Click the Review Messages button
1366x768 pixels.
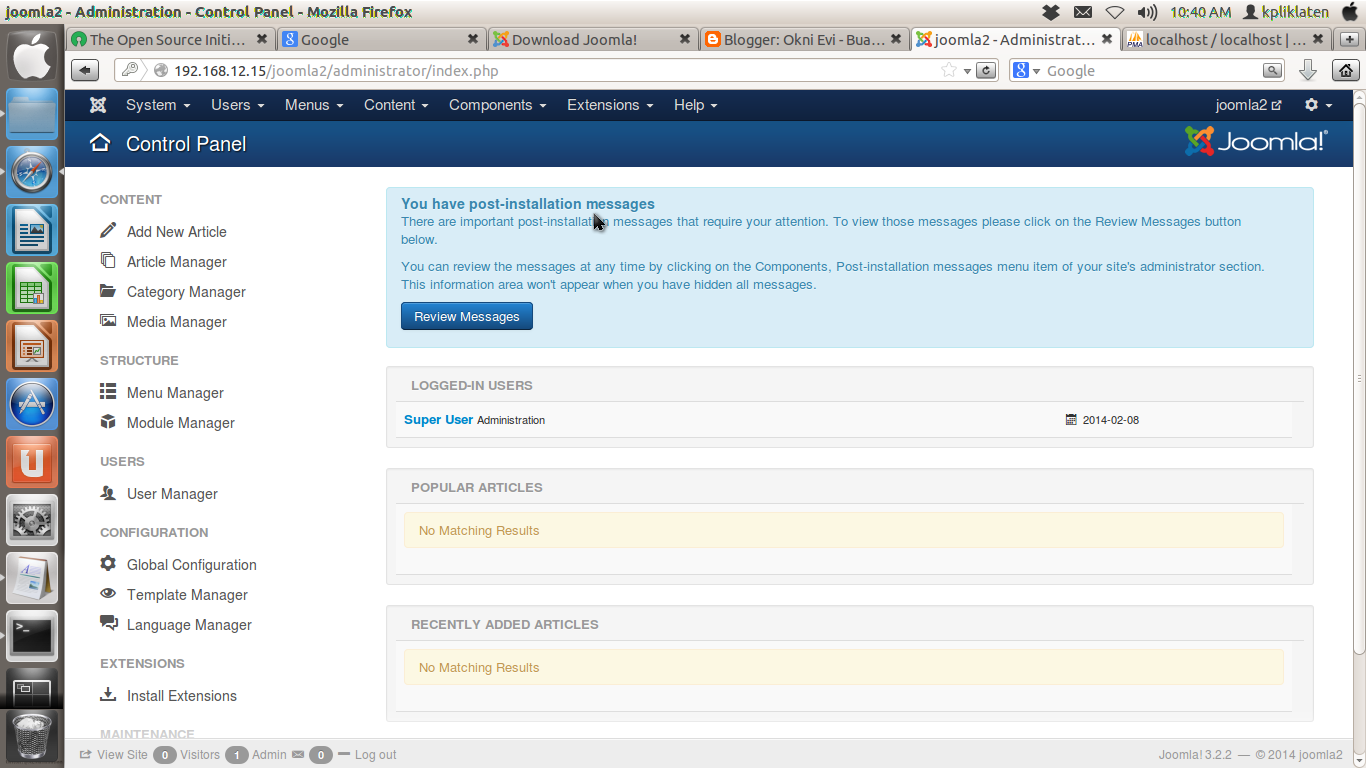click(467, 316)
